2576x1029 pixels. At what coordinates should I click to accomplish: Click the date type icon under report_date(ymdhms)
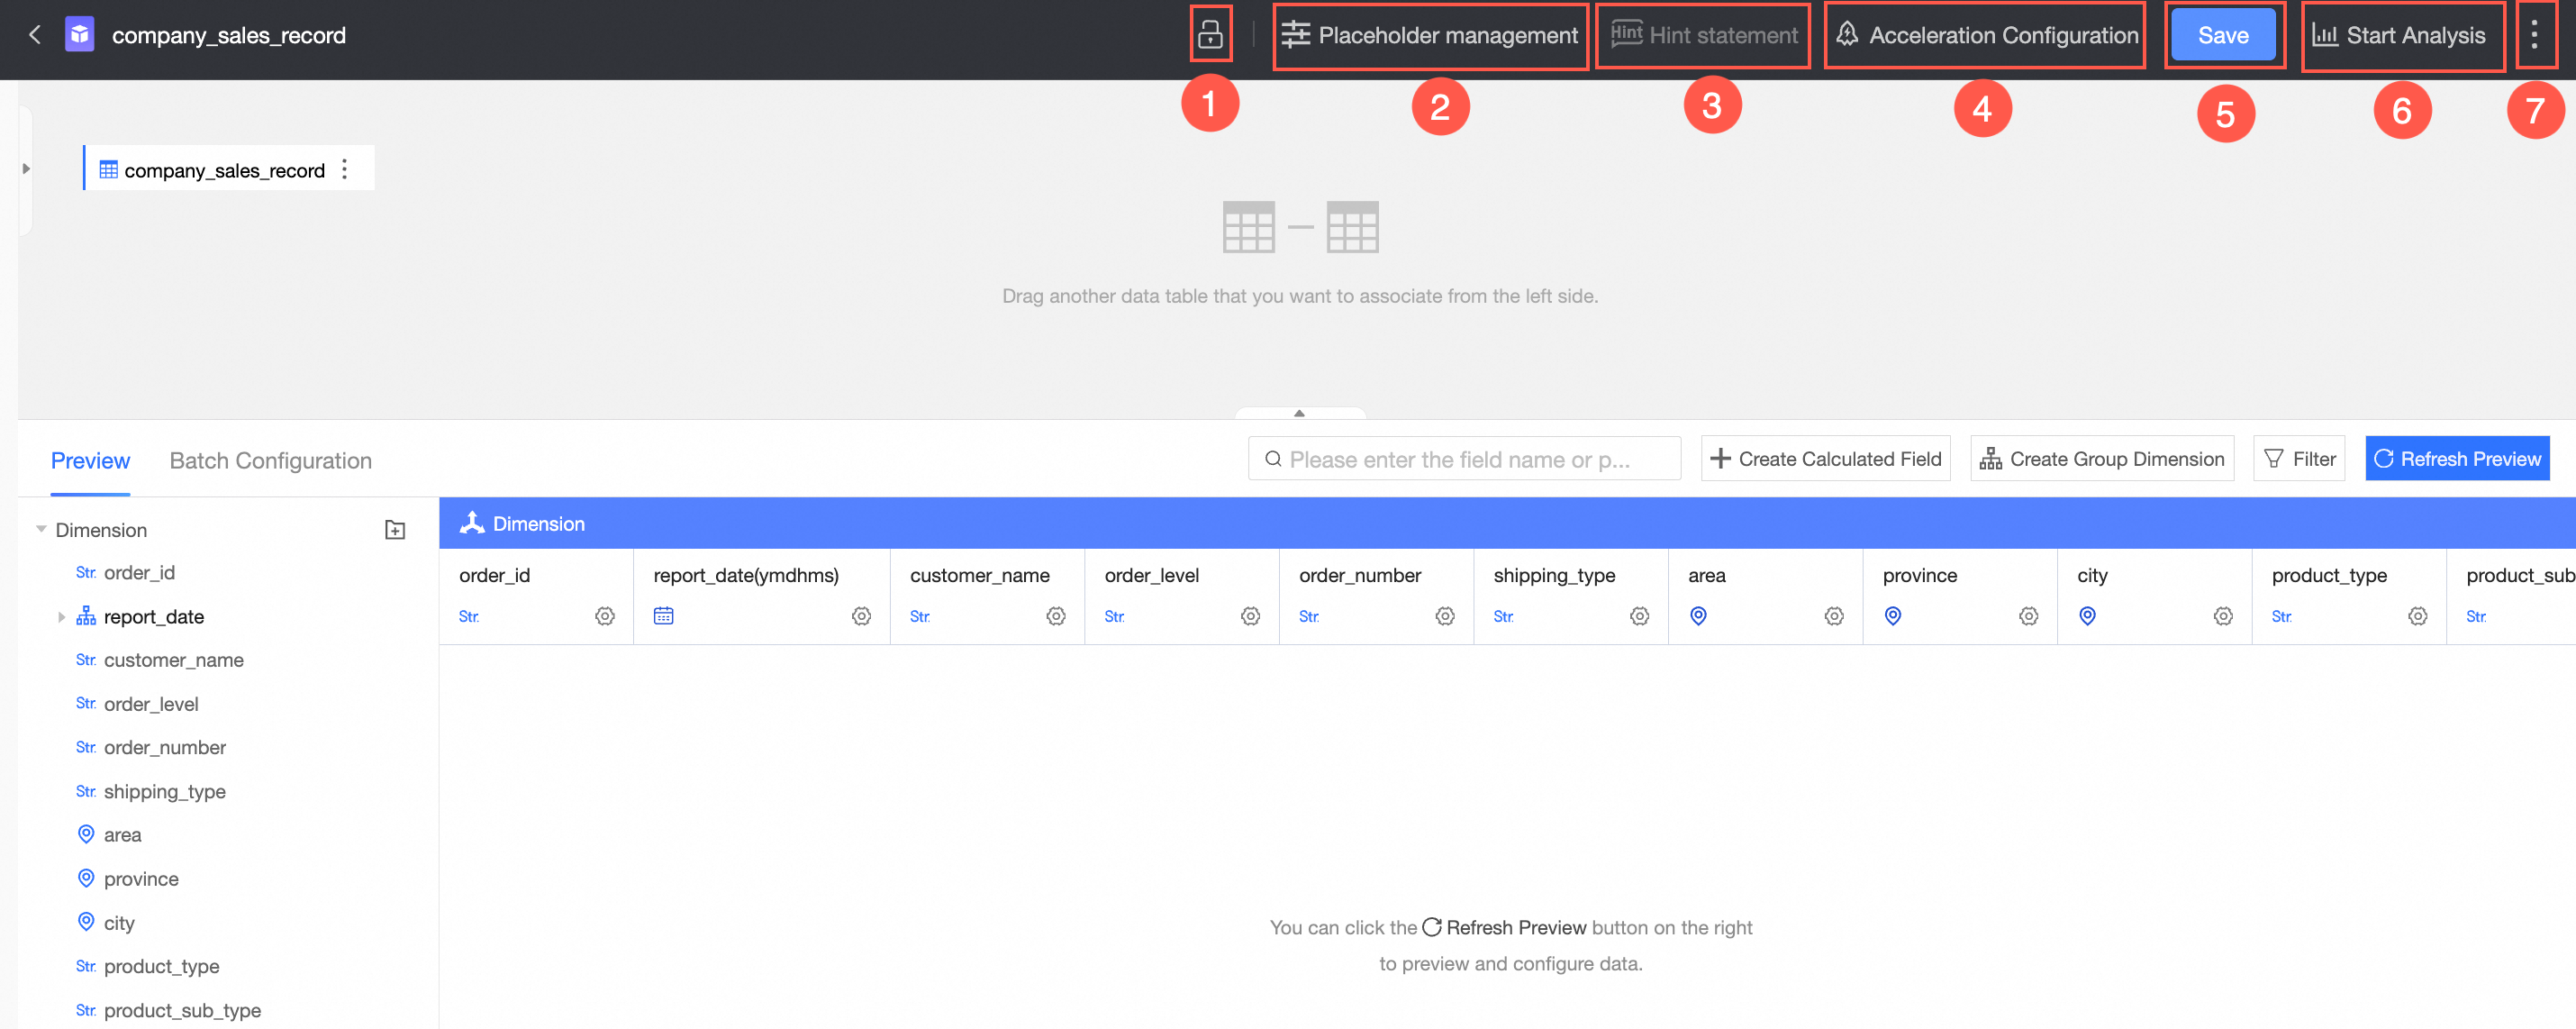coord(664,616)
